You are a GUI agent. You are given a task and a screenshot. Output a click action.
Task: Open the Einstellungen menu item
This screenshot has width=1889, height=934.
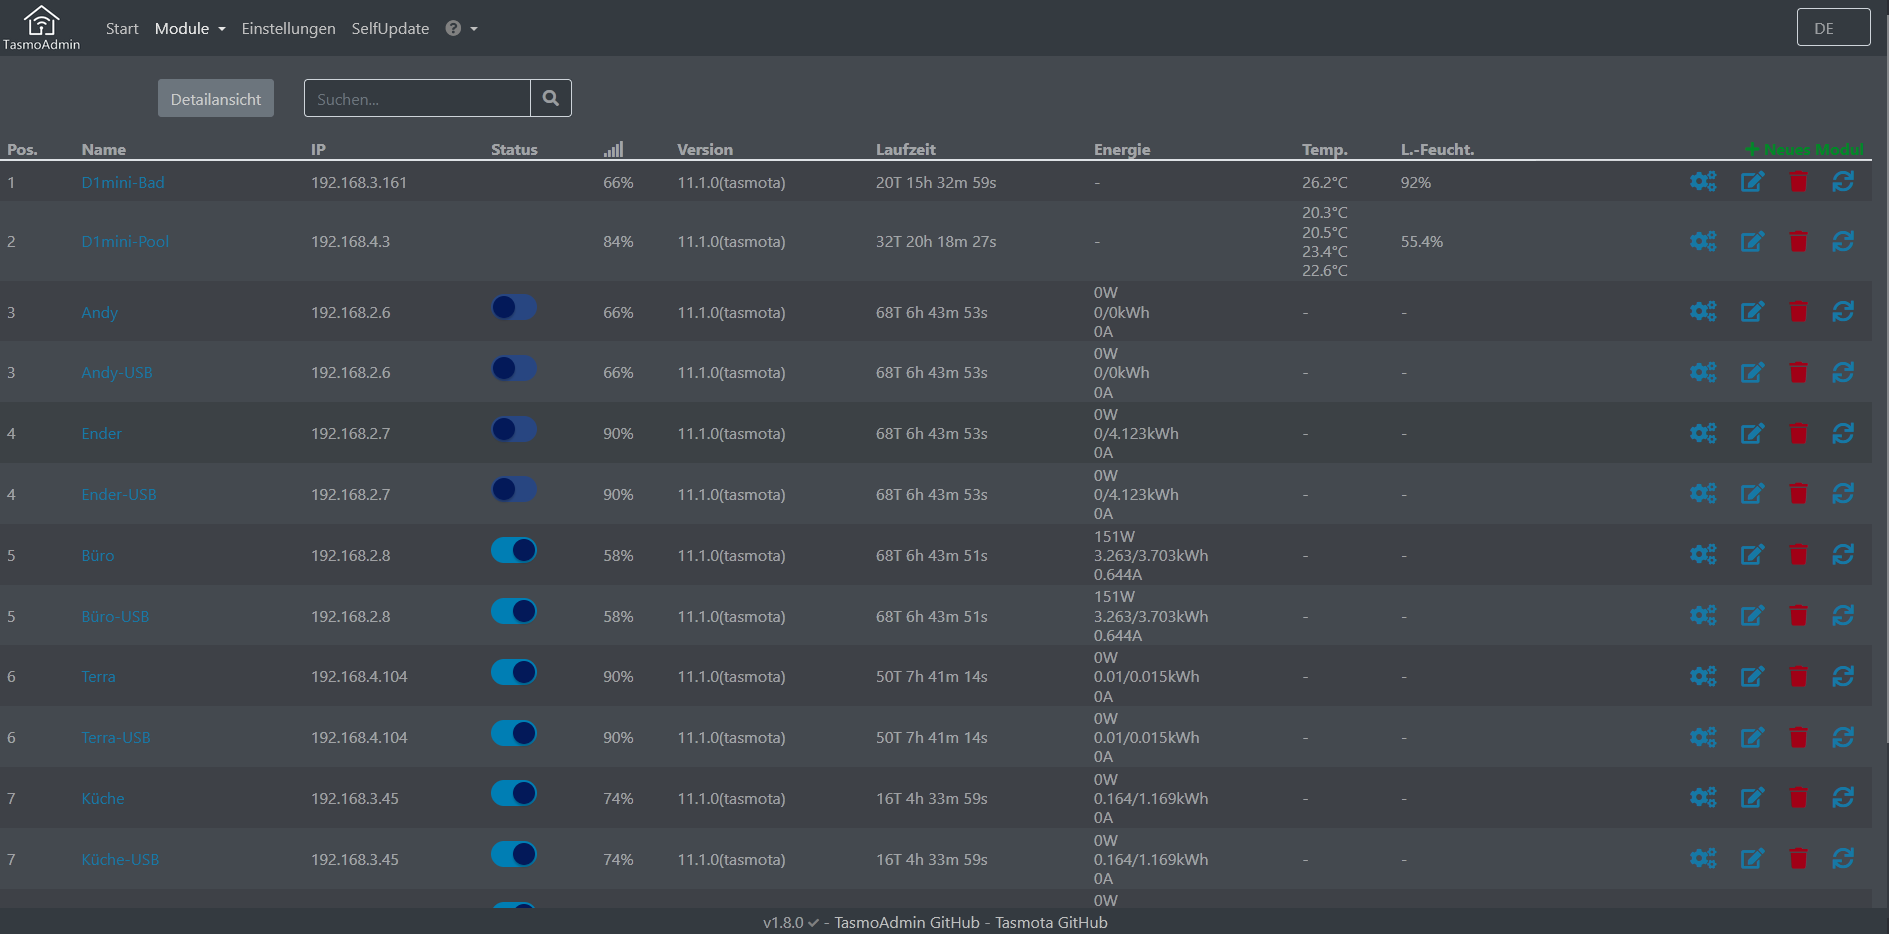point(288,28)
